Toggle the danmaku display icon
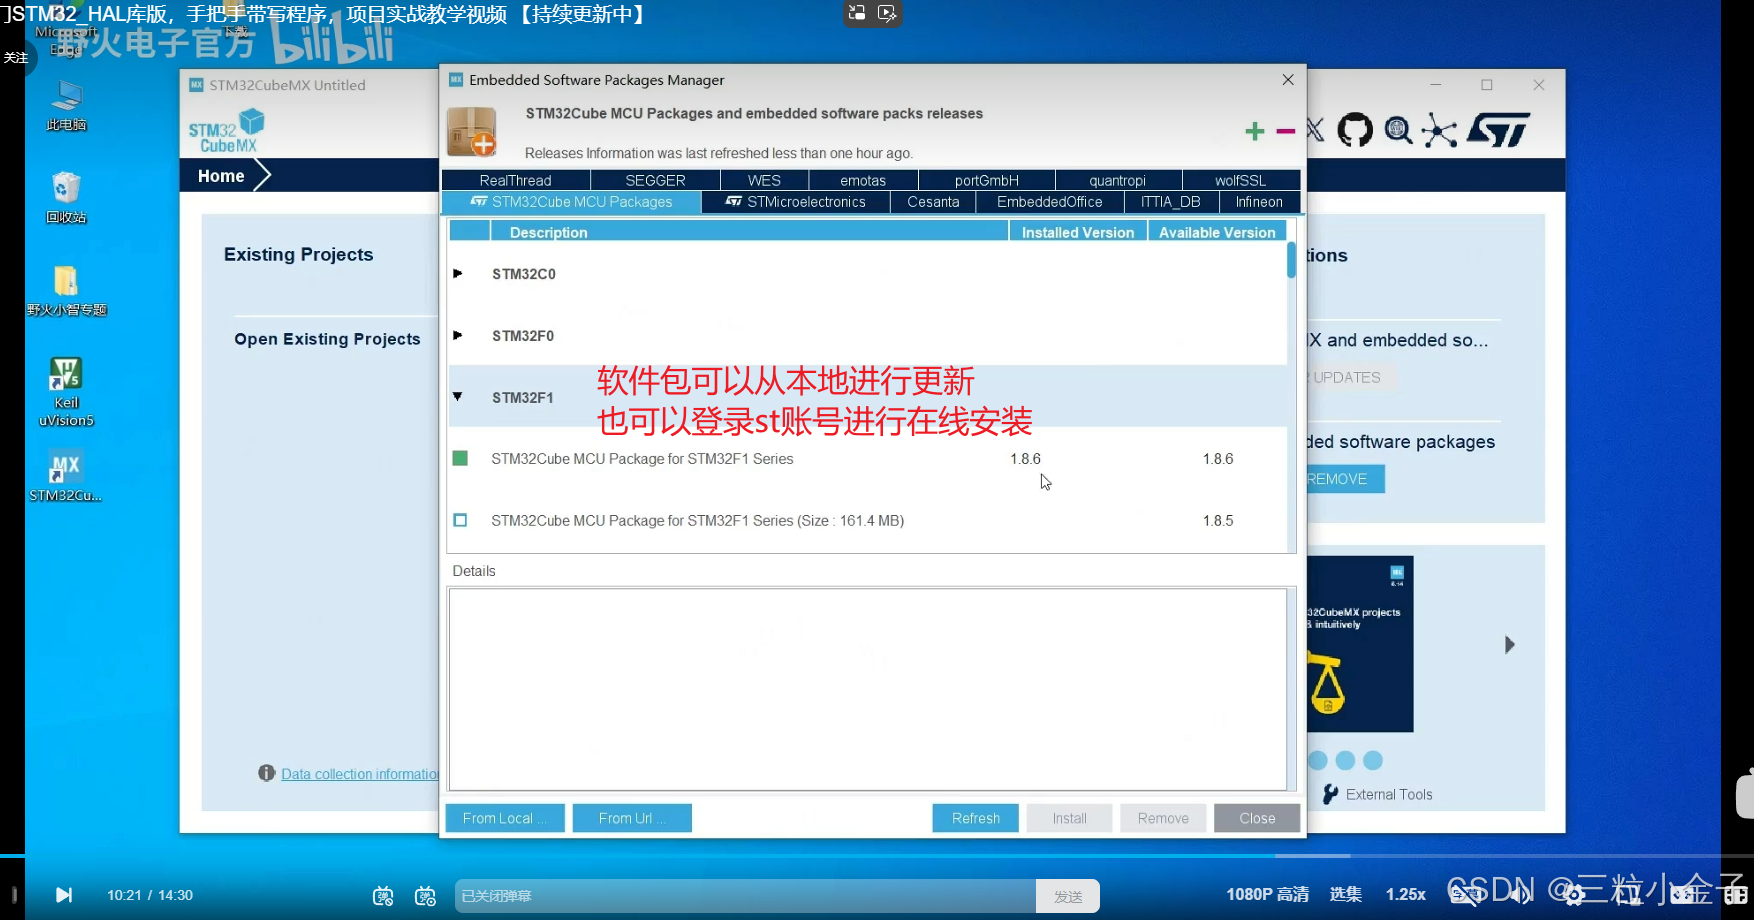Image resolution: width=1754 pixels, height=920 pixels. coord(383,896)
